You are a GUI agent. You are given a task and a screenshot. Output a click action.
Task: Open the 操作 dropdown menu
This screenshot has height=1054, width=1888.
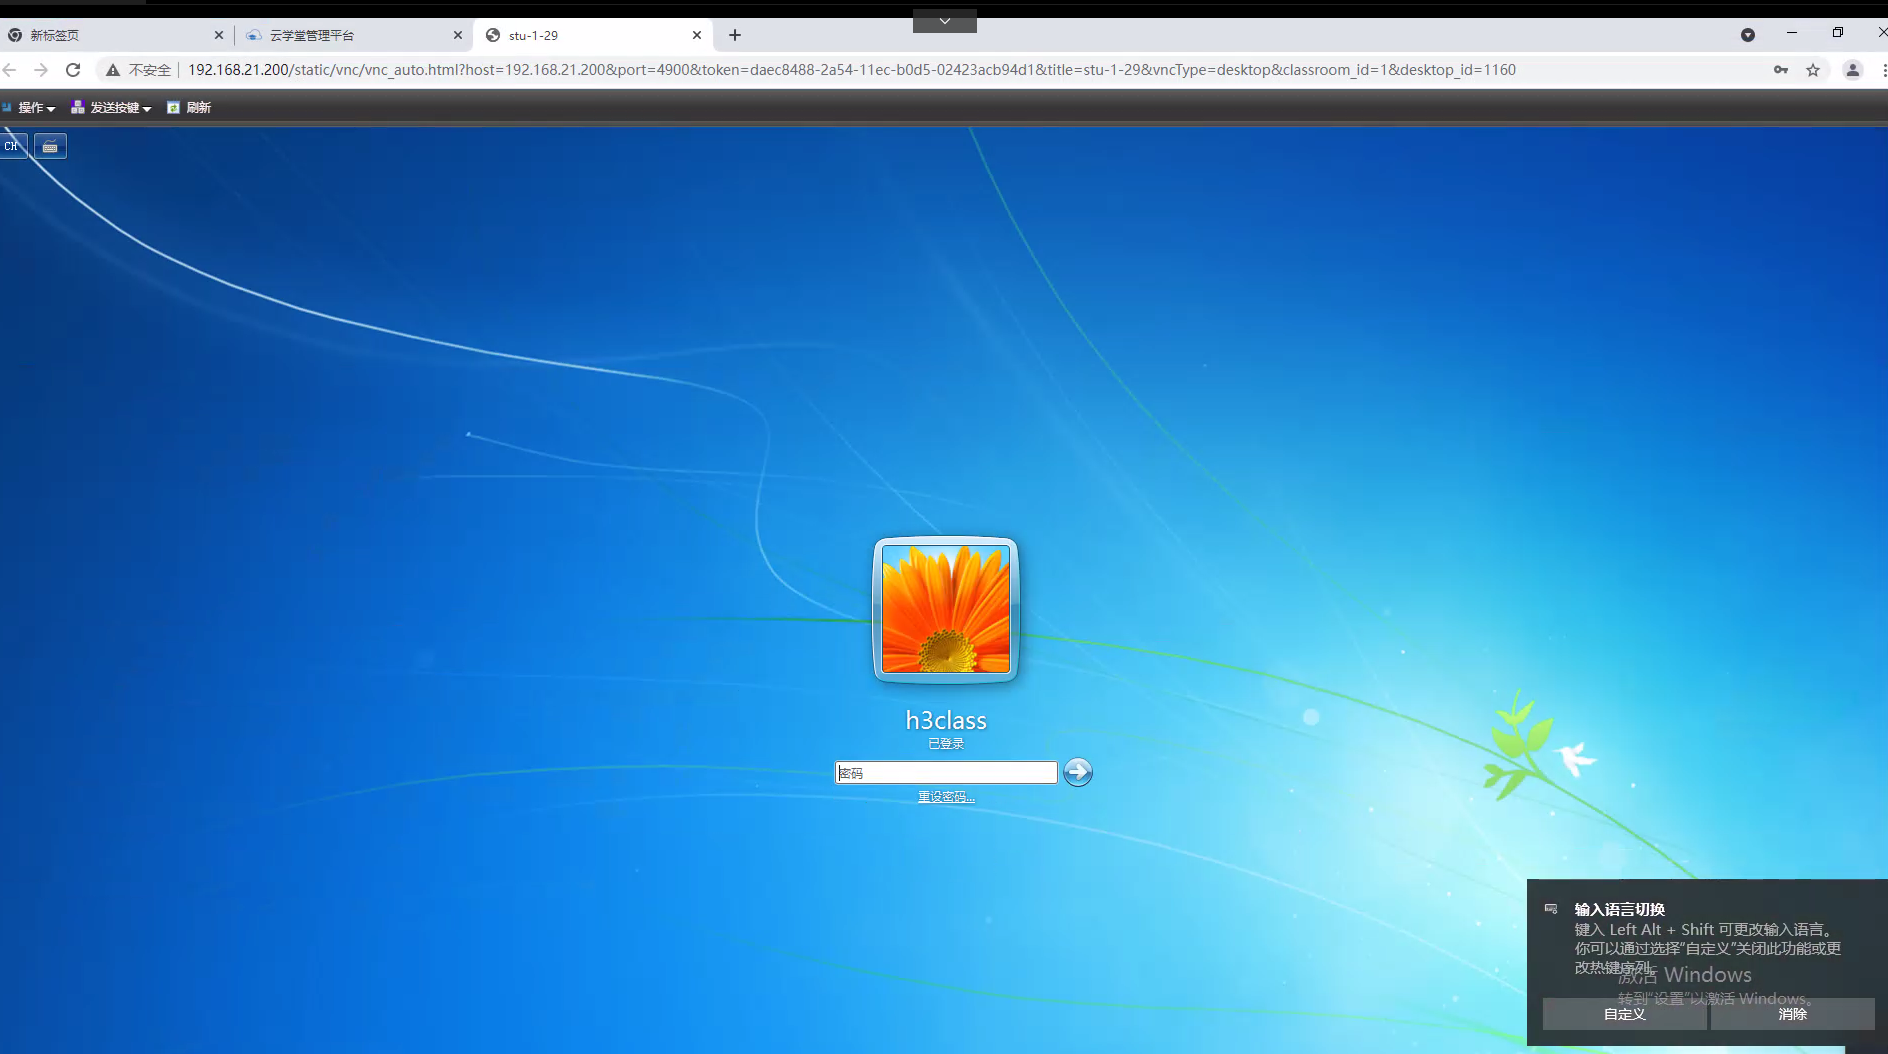(x=30, y=108)
